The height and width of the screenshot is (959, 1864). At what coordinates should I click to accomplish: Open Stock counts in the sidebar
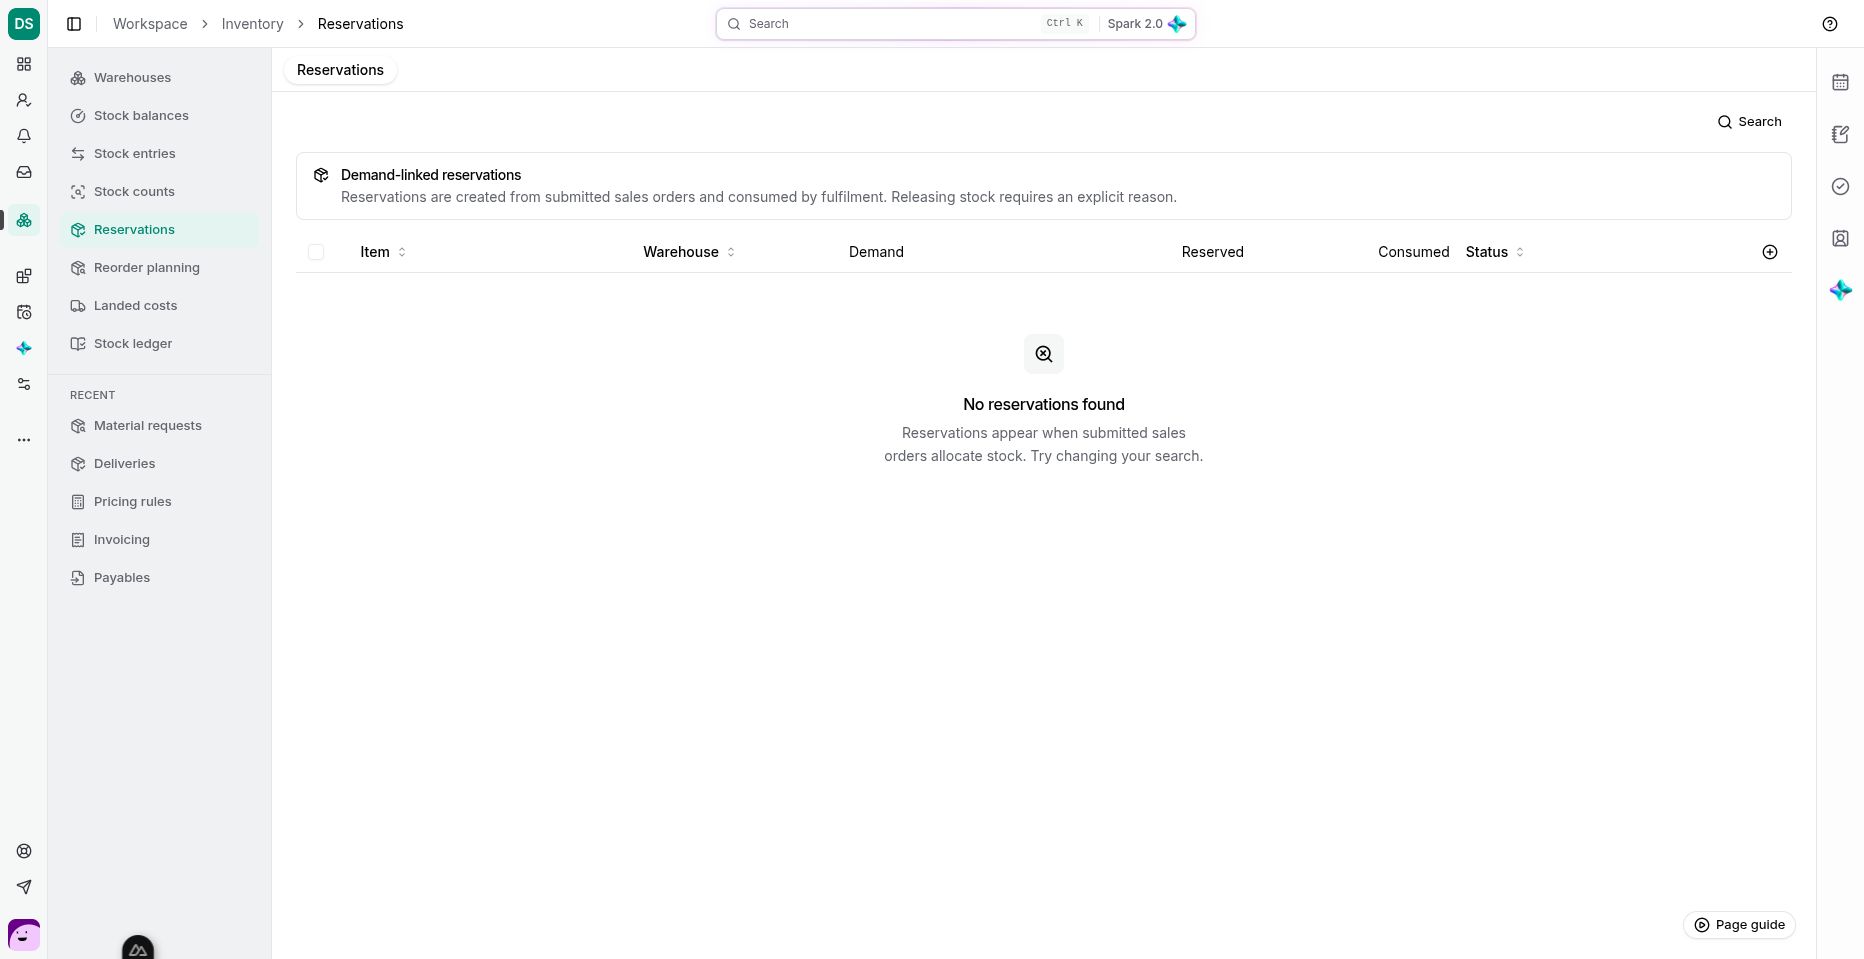[159, 192]
